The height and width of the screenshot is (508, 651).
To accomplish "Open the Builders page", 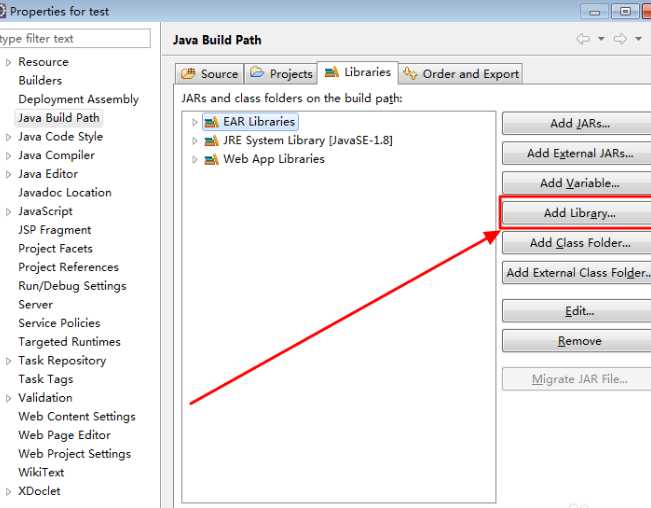I will tap(40, 81).
